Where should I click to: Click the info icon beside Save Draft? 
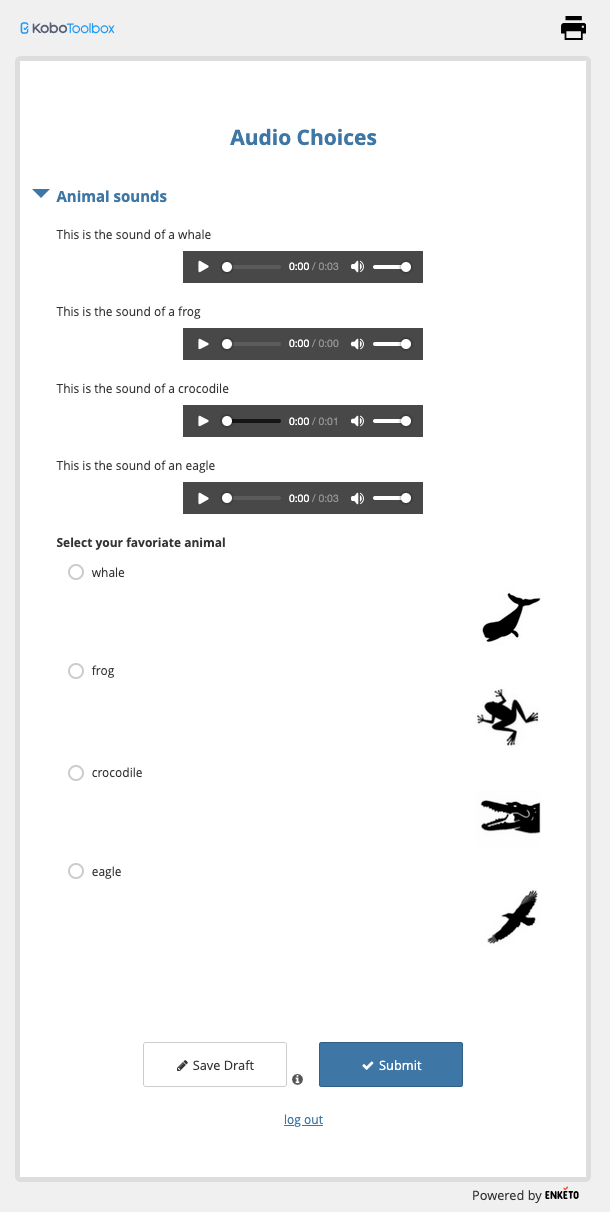pyautogui.click(x=297, y=1080)
